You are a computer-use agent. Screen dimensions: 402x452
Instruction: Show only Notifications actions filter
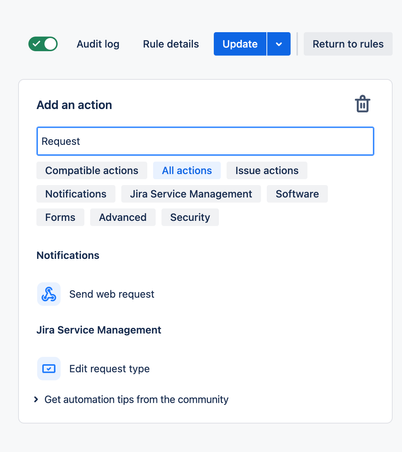pyautogui.click(x=76, y=194)
